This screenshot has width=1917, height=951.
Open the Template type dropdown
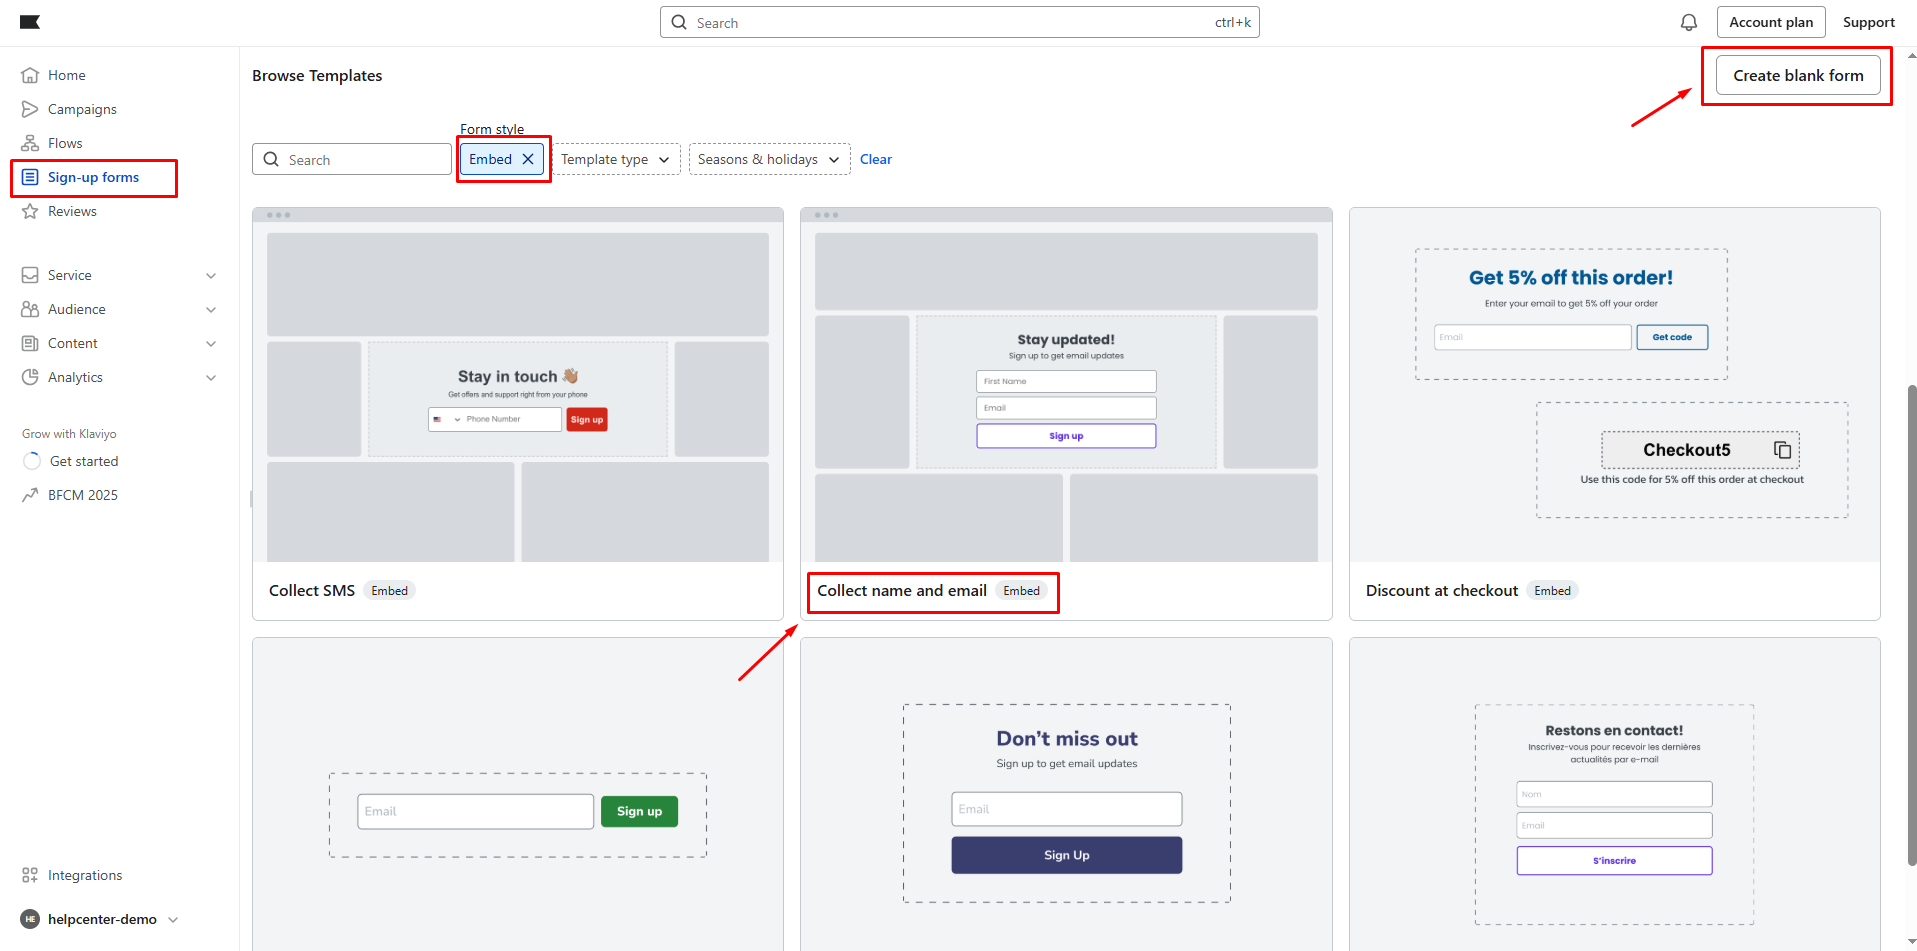[615, 159]
